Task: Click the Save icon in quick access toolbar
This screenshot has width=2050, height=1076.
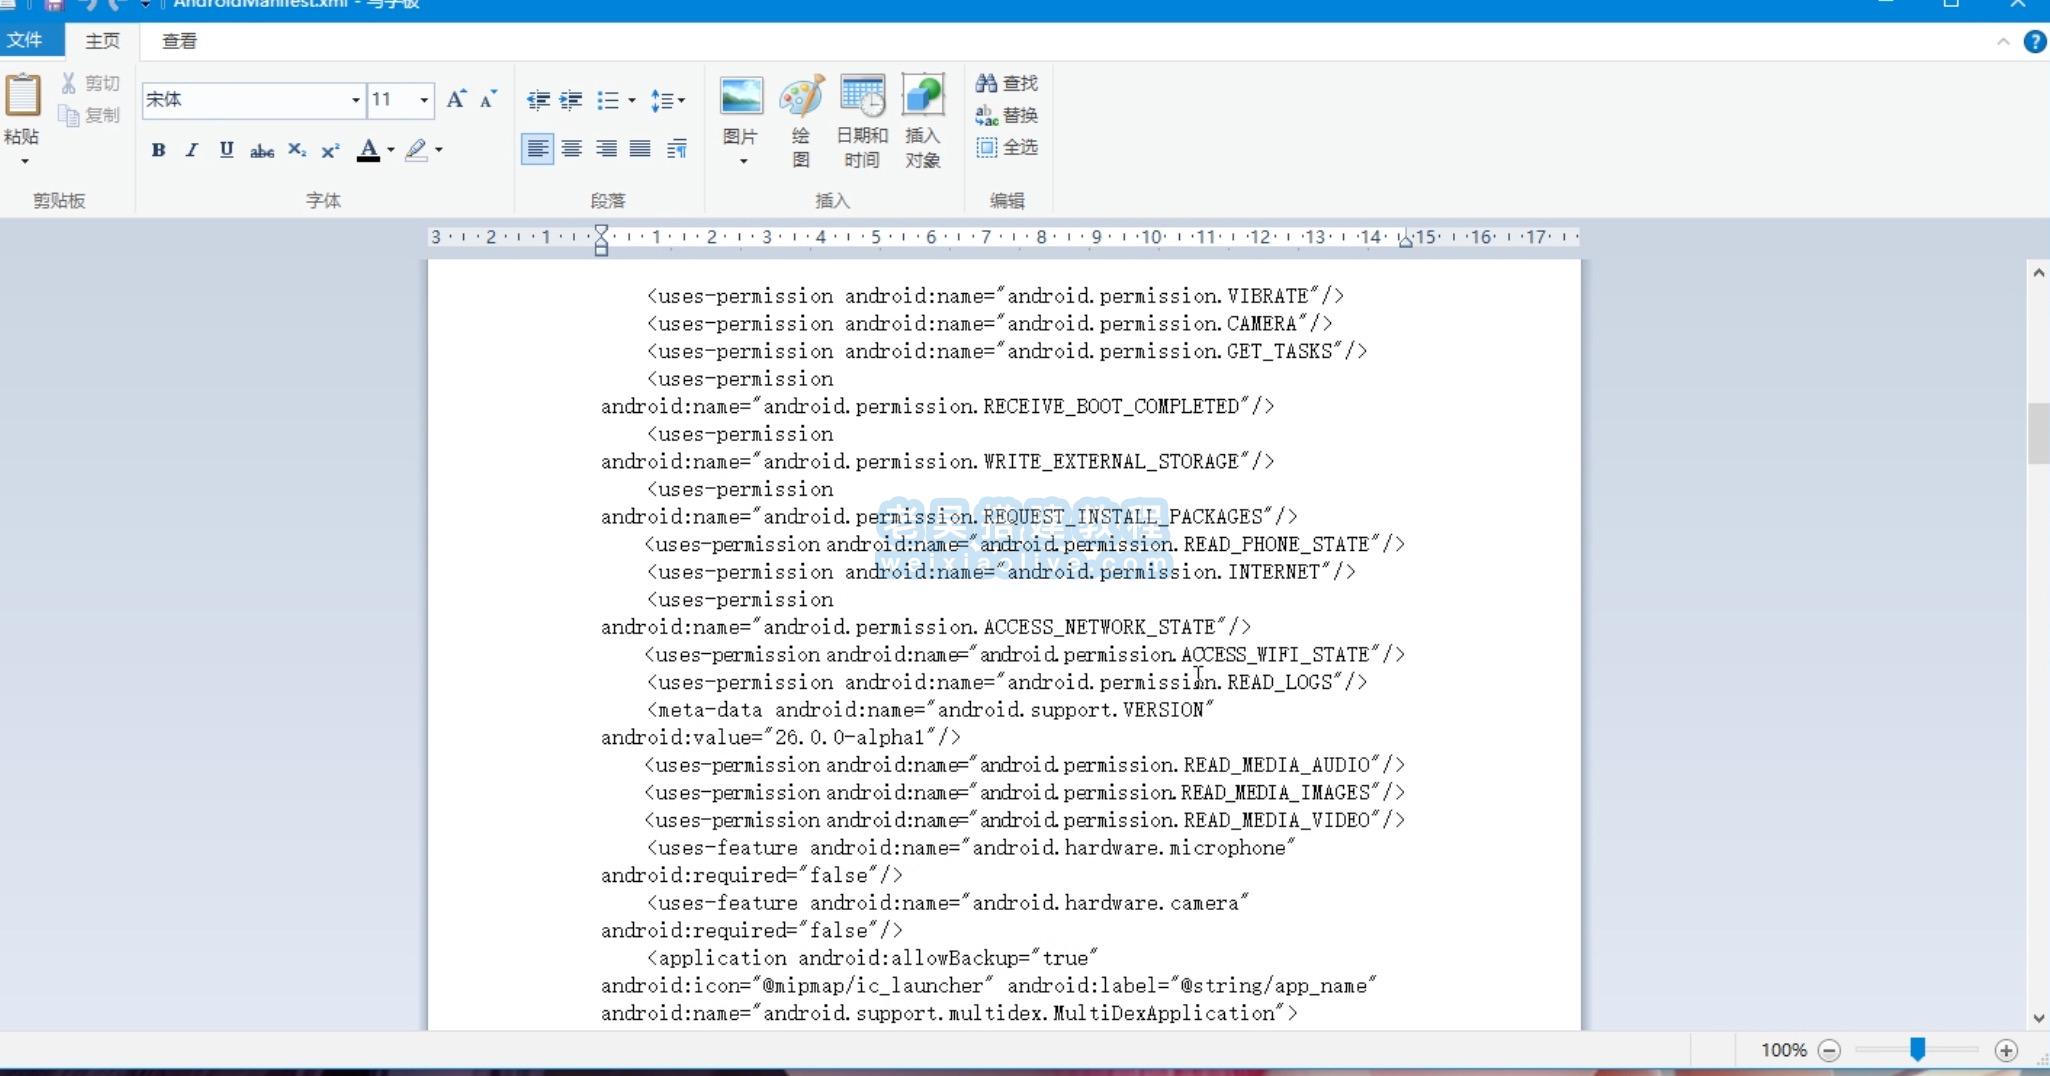Action: (53, 5)
